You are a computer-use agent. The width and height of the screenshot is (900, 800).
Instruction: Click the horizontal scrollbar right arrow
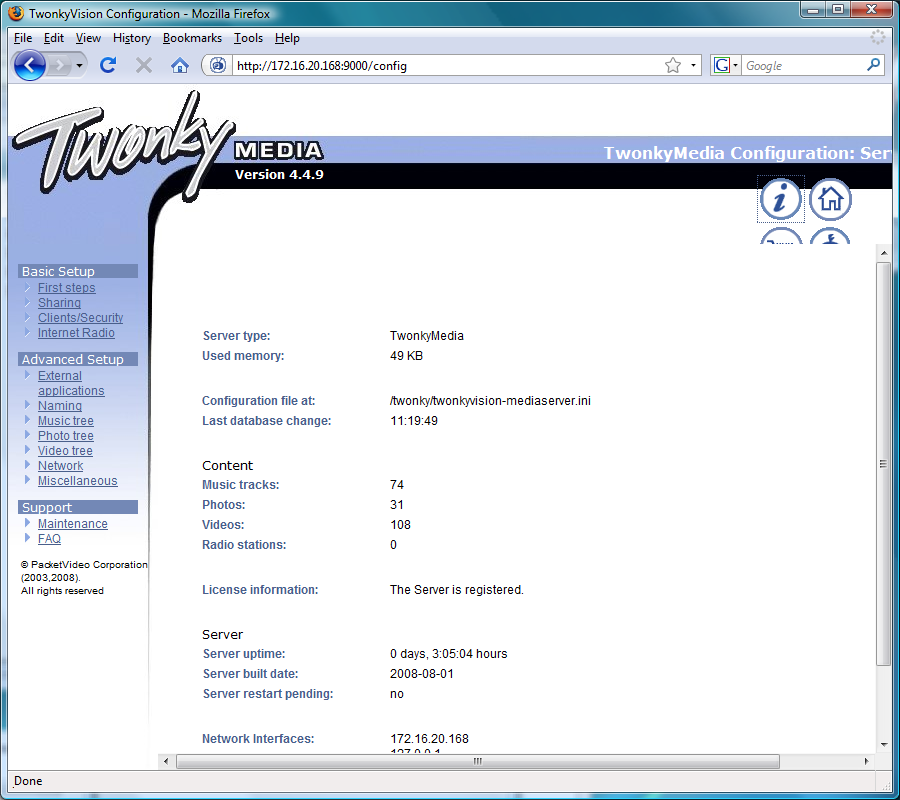tap(866, 761)
